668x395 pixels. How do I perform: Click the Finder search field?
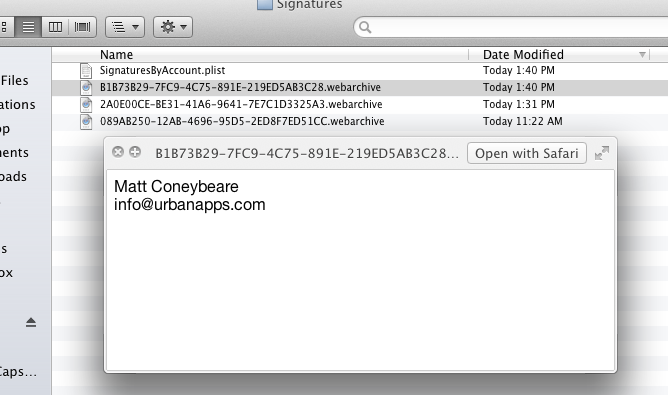511,27
